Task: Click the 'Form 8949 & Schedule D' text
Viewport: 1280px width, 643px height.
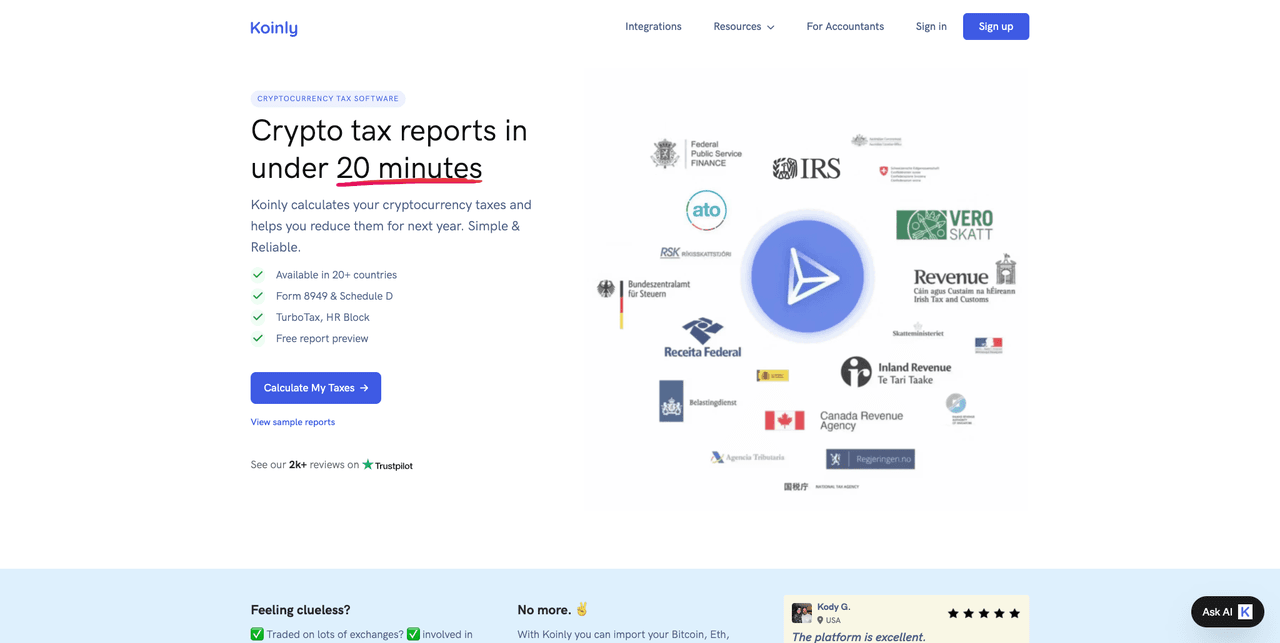Action: pyautogui.click(x=334, y=296)
